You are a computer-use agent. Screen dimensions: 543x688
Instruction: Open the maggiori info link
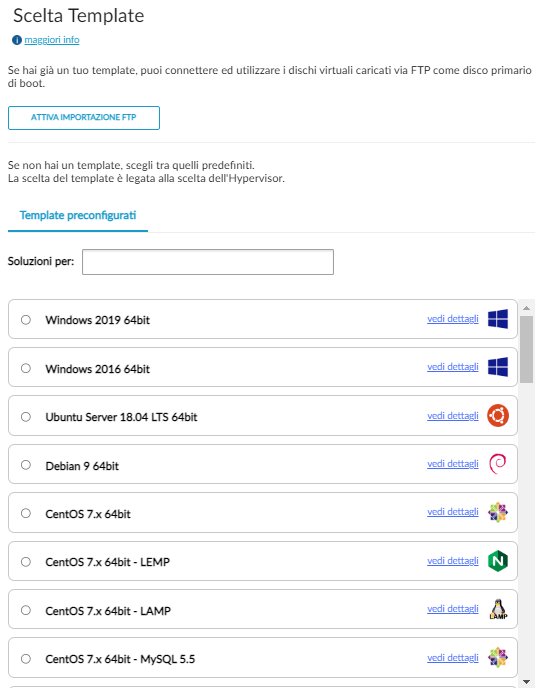point(52,40)
